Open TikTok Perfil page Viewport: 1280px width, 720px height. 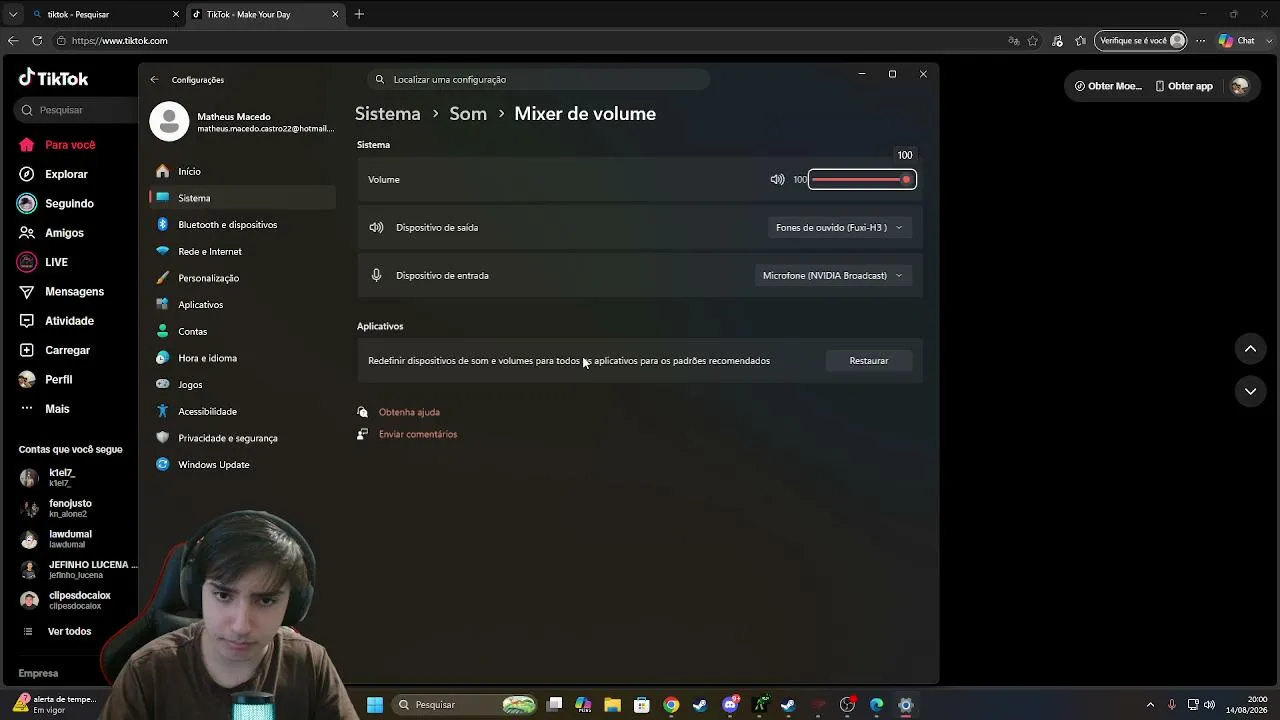(46, 380)
